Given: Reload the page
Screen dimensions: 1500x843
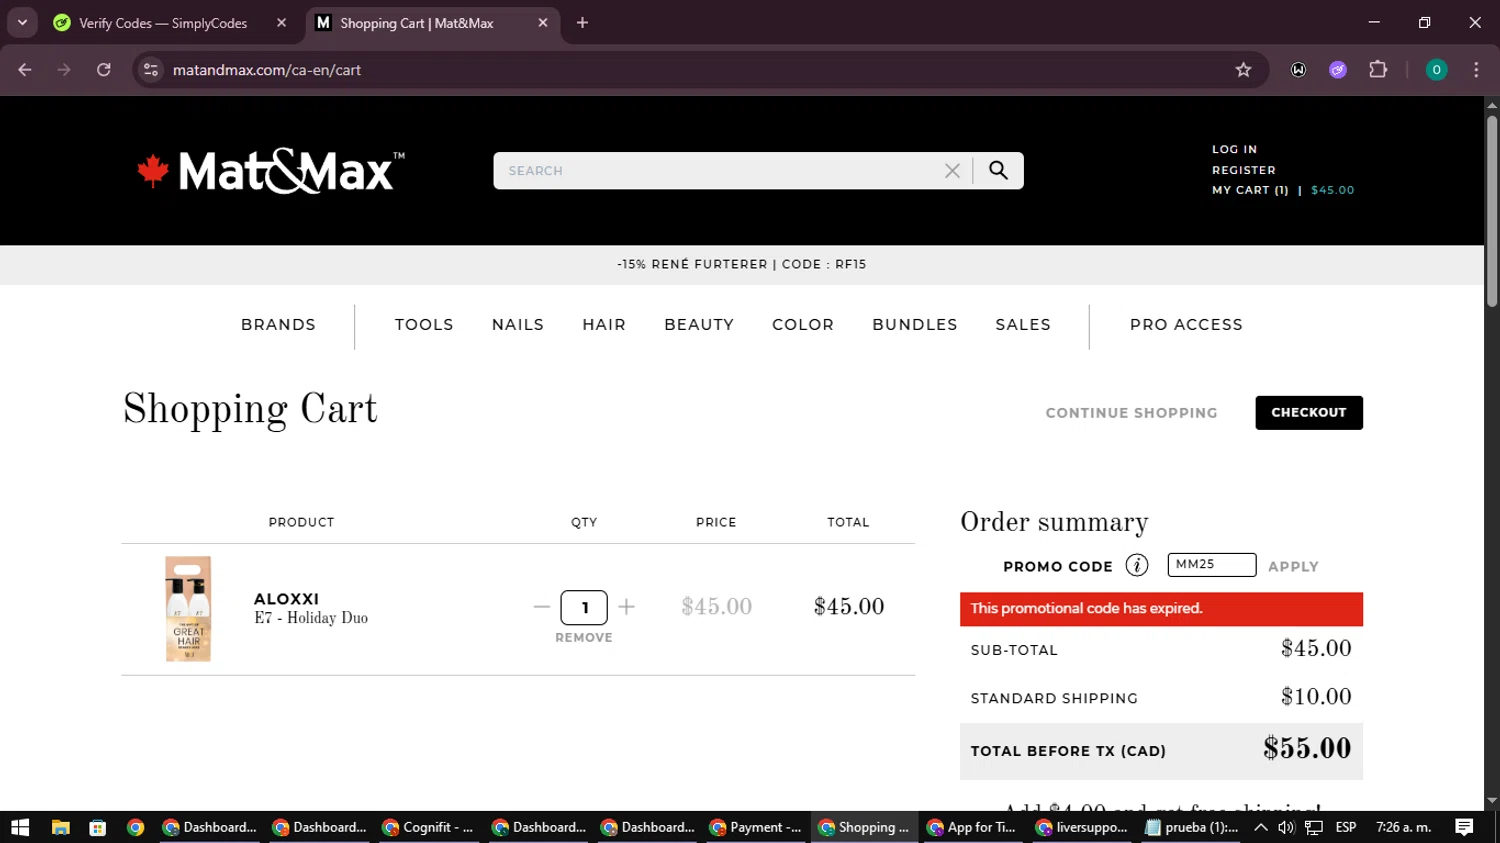Looking at the screenshot, I should [104, 70].
